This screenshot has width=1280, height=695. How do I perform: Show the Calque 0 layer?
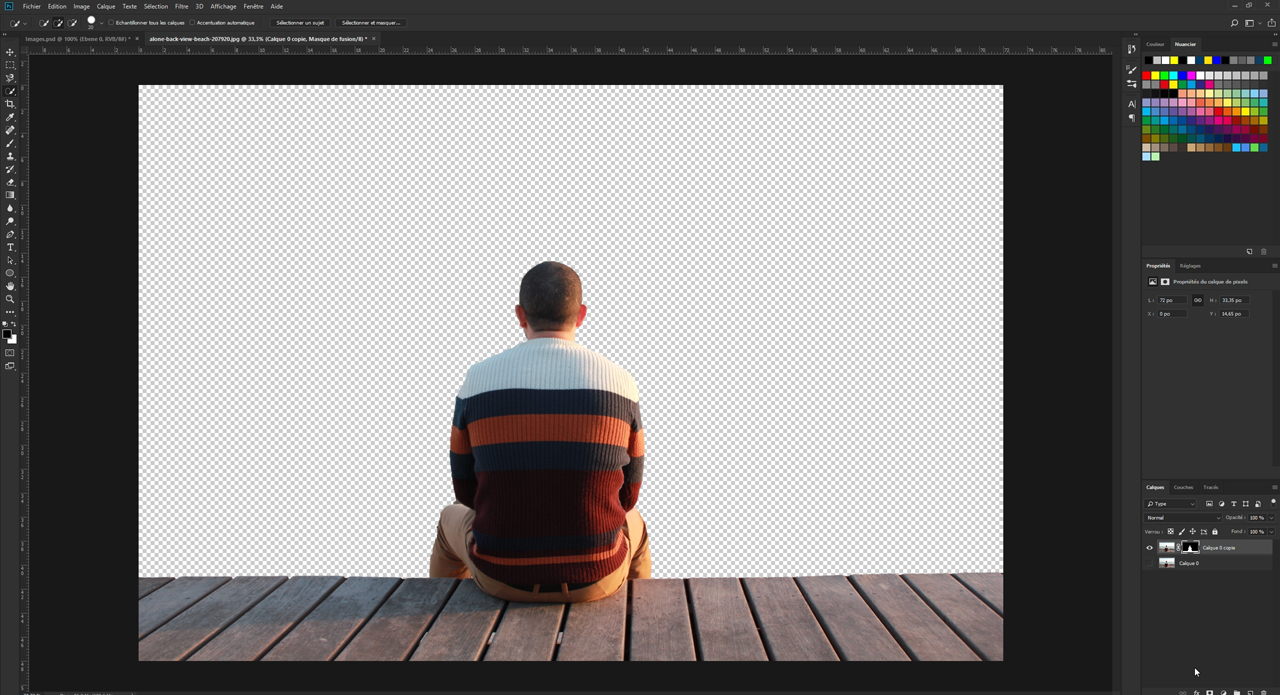pyautogui.click(x=1149, y=563)
